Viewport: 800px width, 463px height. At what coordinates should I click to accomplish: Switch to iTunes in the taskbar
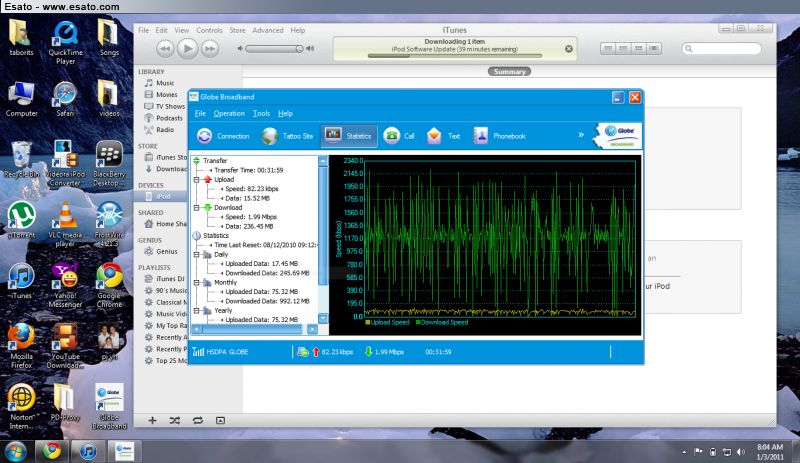(x=88, y=451)
